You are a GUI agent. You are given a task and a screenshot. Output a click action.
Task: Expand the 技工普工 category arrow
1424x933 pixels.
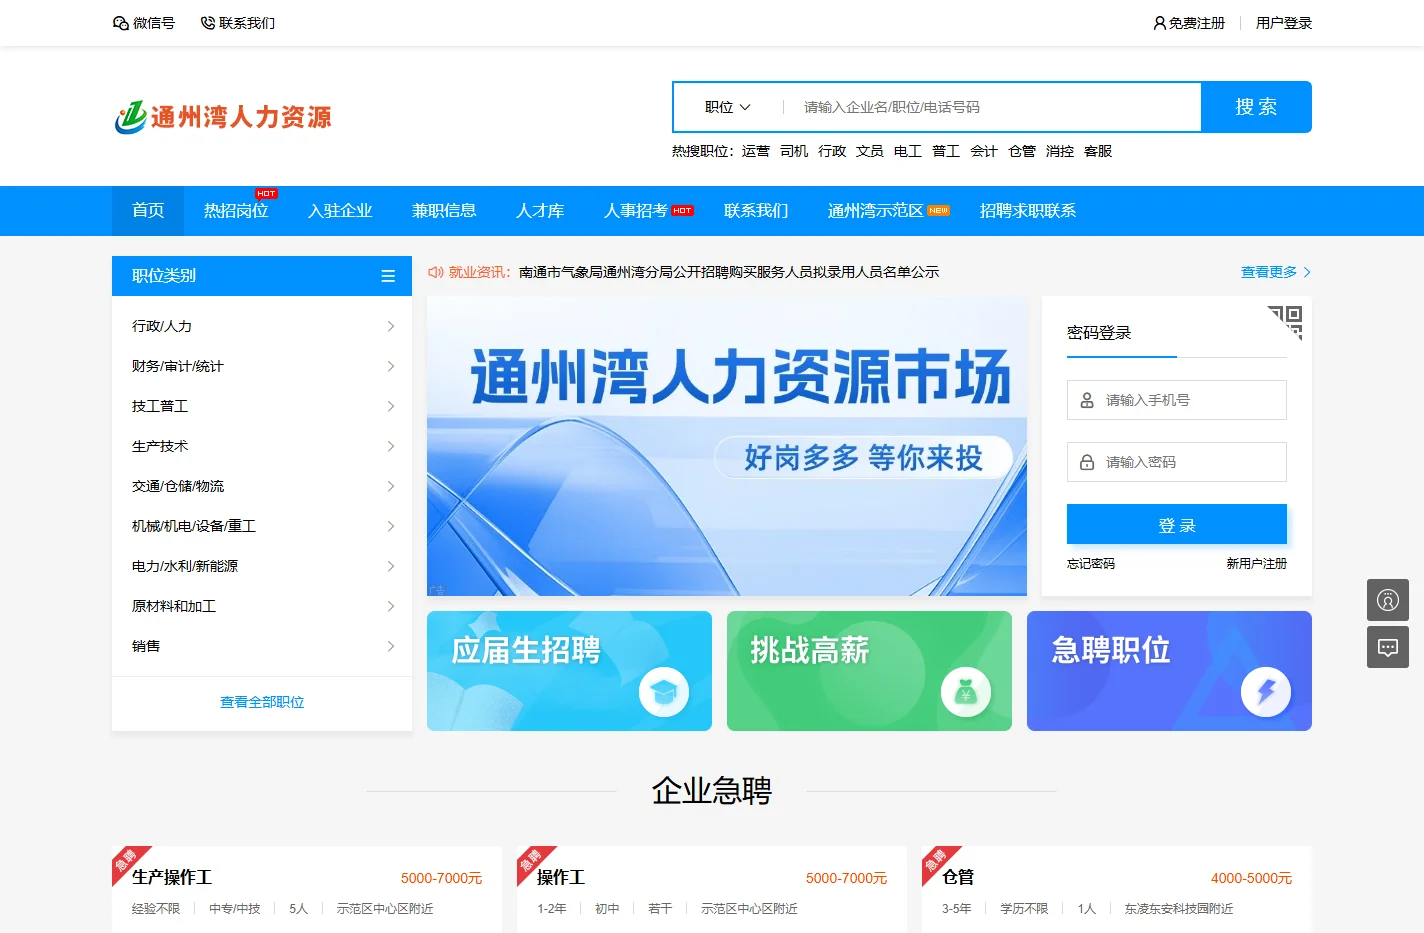tap(391, 406)
